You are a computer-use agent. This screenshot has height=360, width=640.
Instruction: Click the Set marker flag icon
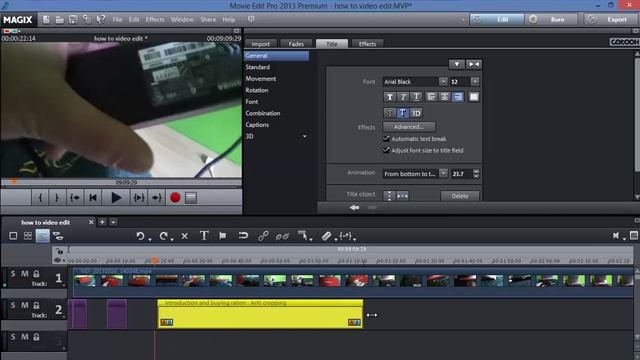click(222, 236)
